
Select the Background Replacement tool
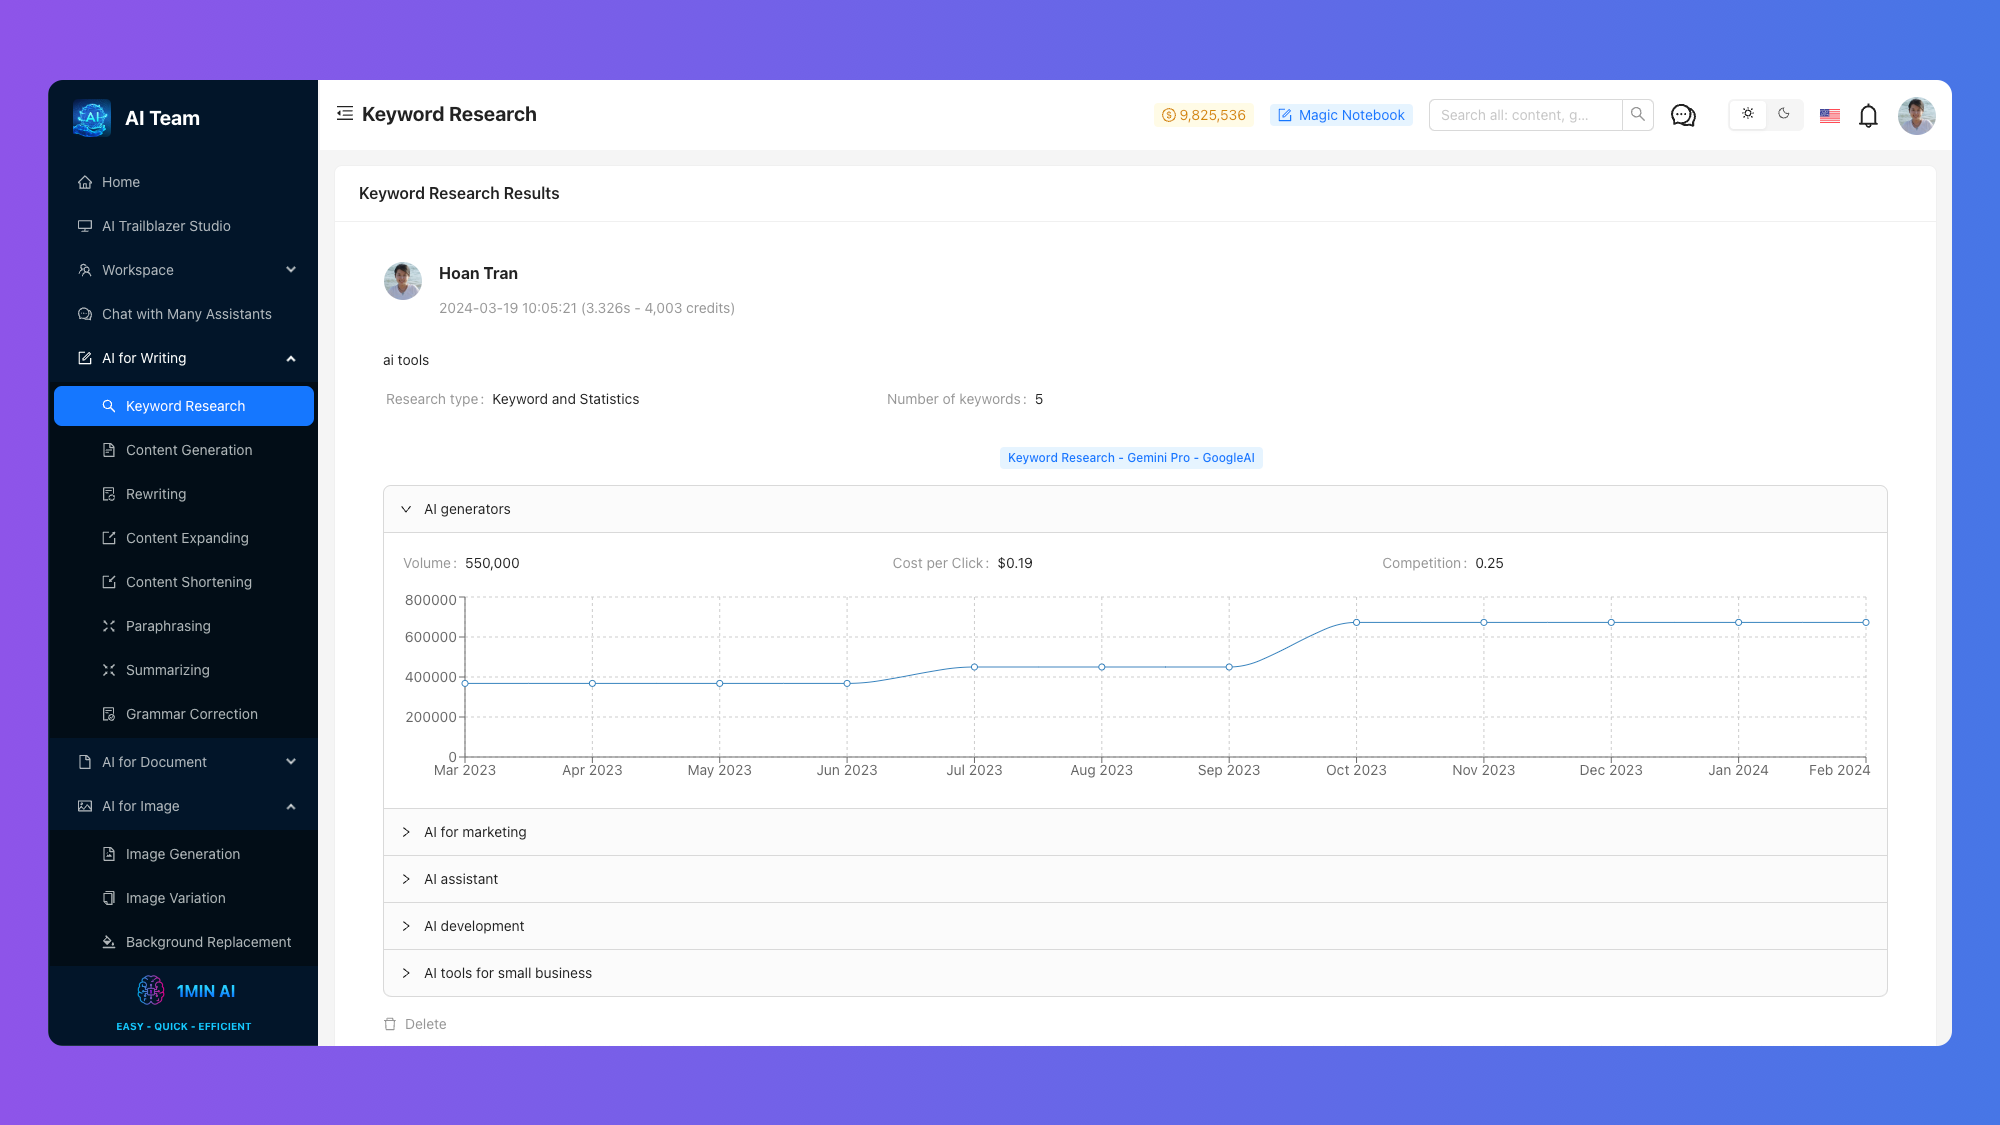pos(208,942)
